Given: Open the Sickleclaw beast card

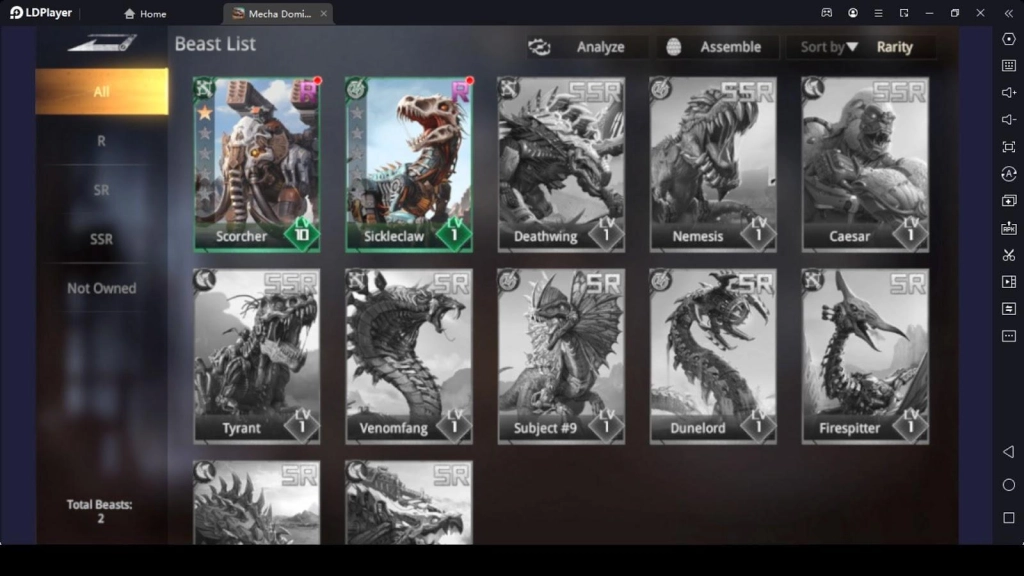Looking at the screenshot, I should pos(409,165).
